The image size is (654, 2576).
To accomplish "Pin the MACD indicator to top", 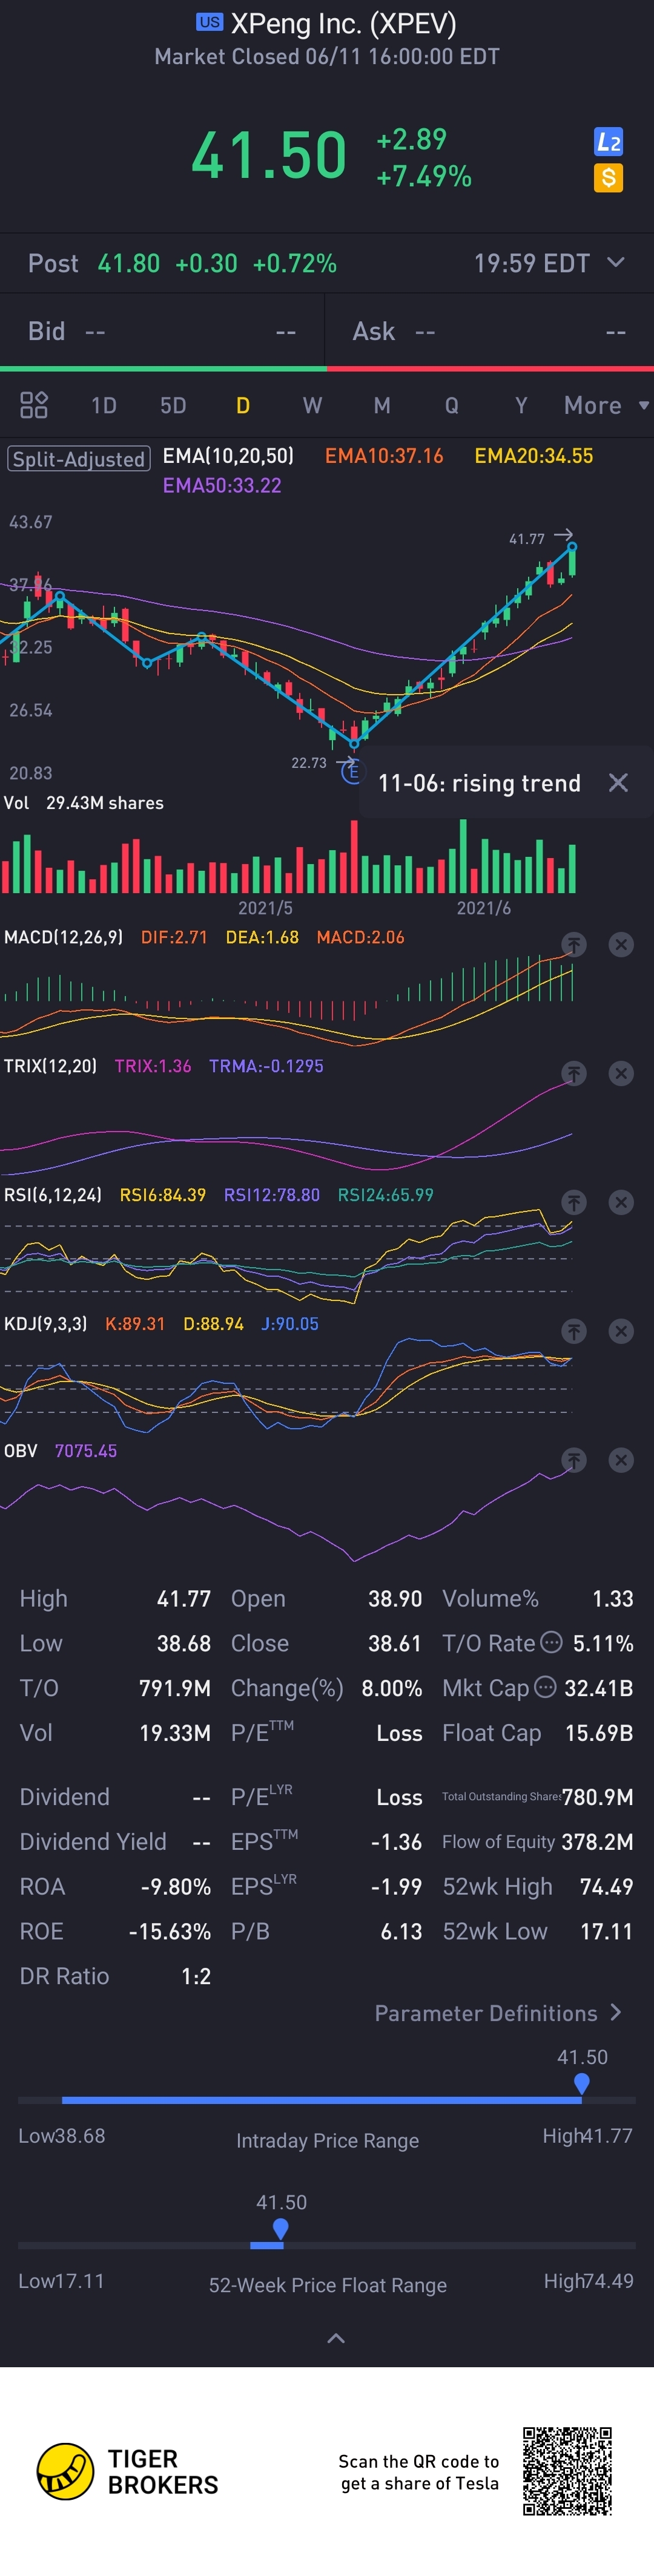I will coord(573,944).
